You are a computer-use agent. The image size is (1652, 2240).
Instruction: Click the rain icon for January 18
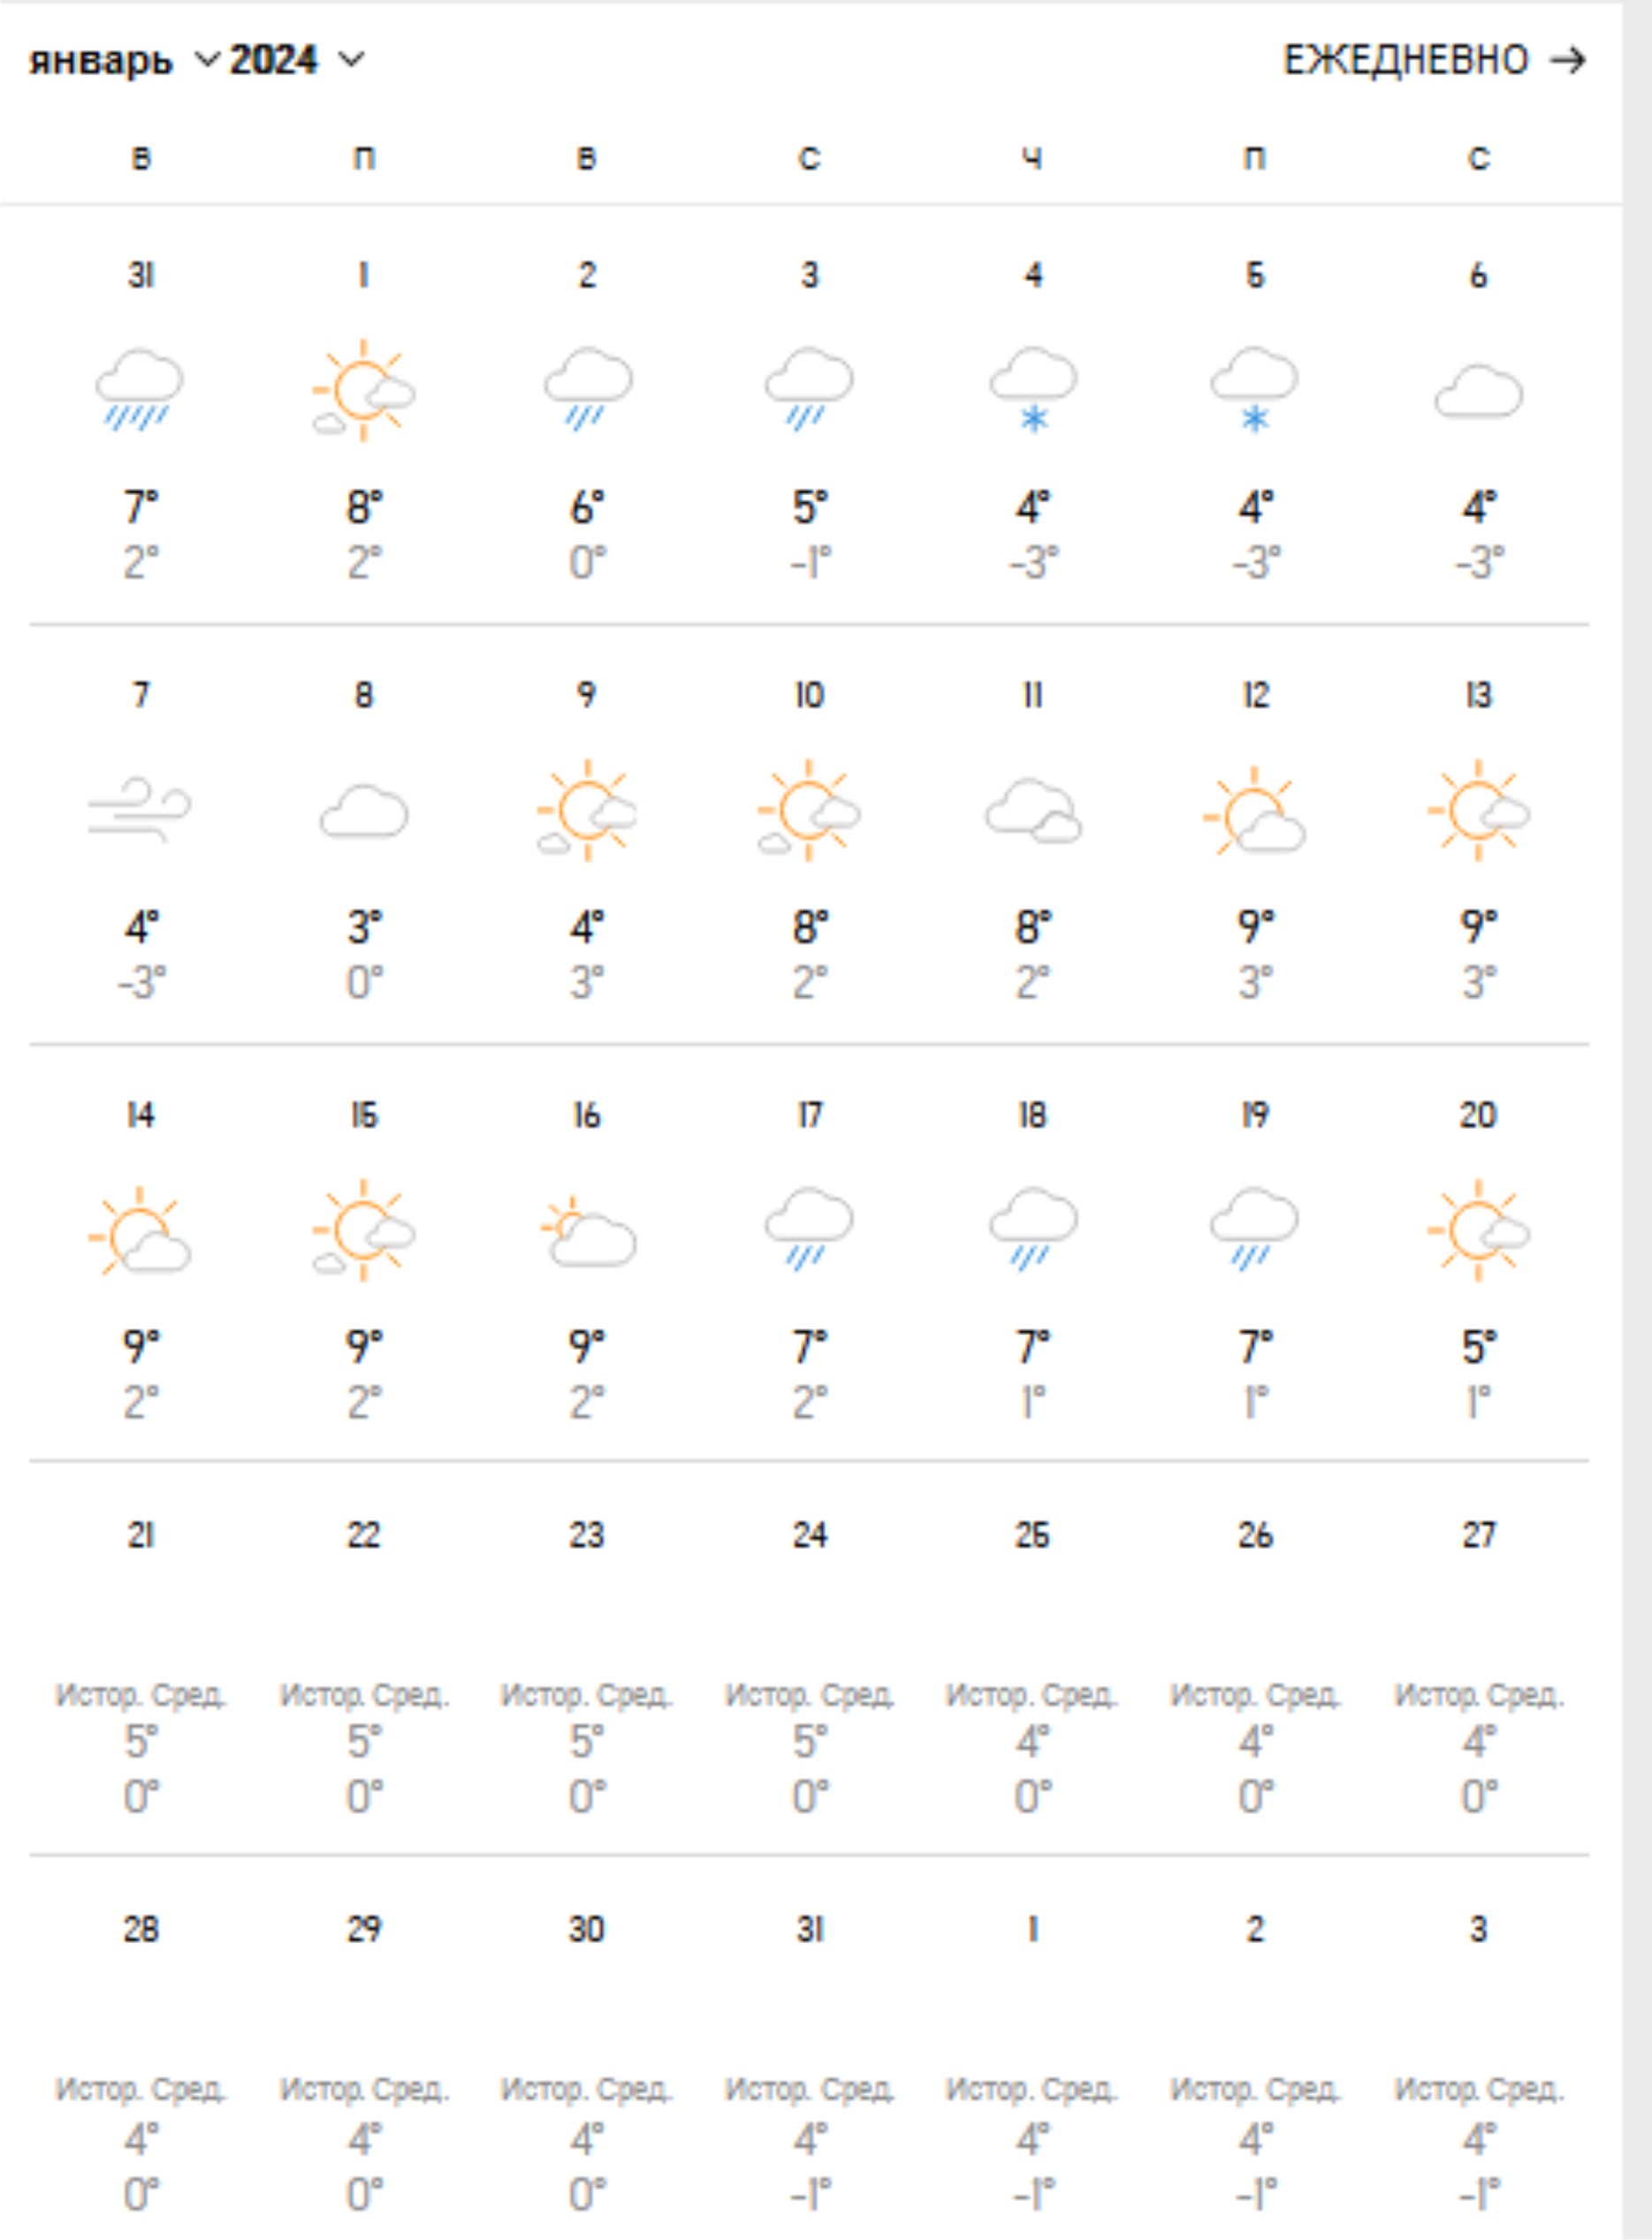click(x=1033, y=1229)
